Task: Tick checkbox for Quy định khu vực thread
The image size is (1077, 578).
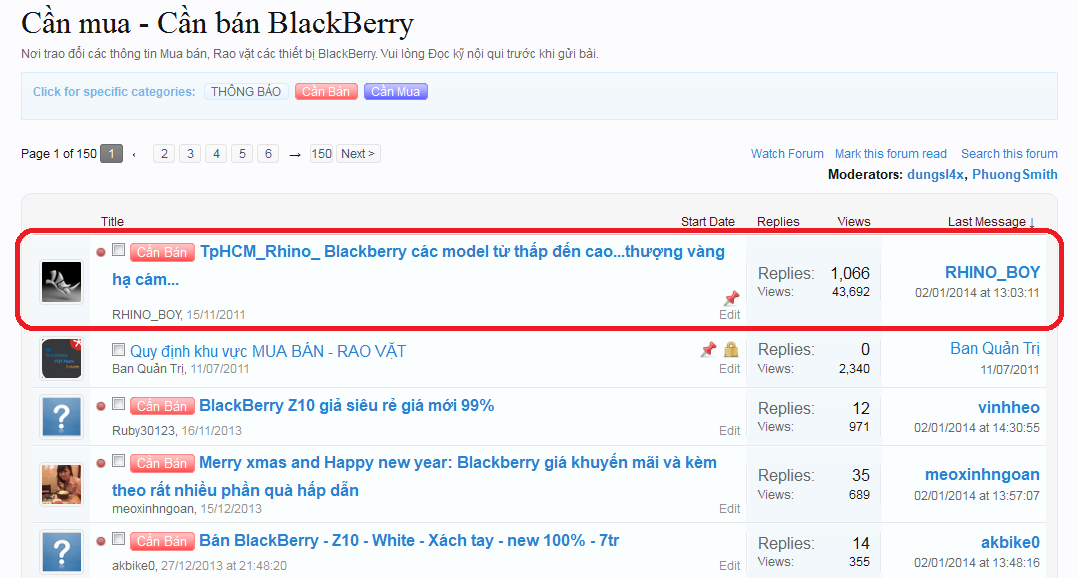Action: 118,349
